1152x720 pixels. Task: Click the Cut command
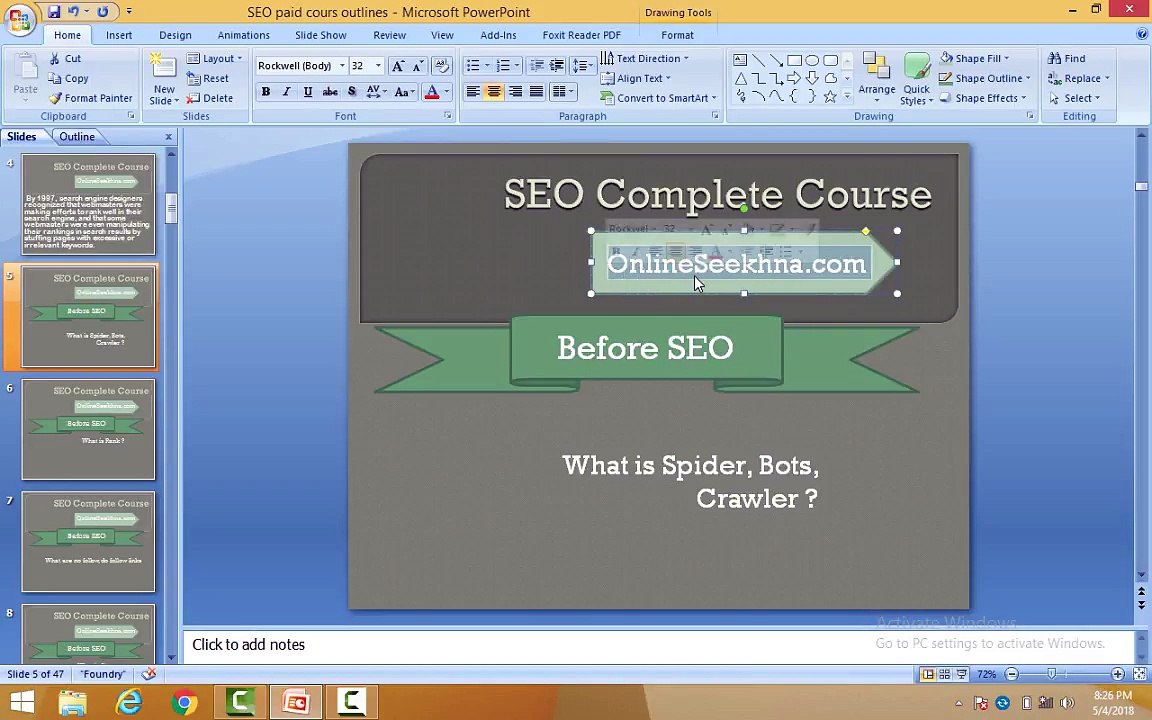tap(65, 58)
